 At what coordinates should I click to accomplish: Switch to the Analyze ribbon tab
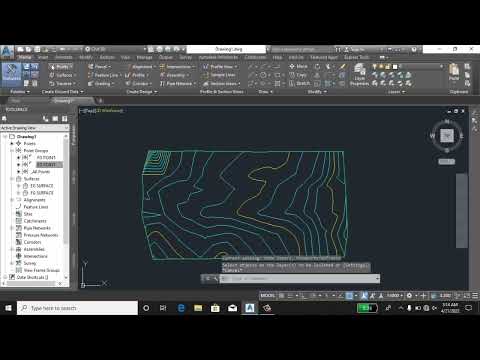pyautogui.click(x=107, y=57)
